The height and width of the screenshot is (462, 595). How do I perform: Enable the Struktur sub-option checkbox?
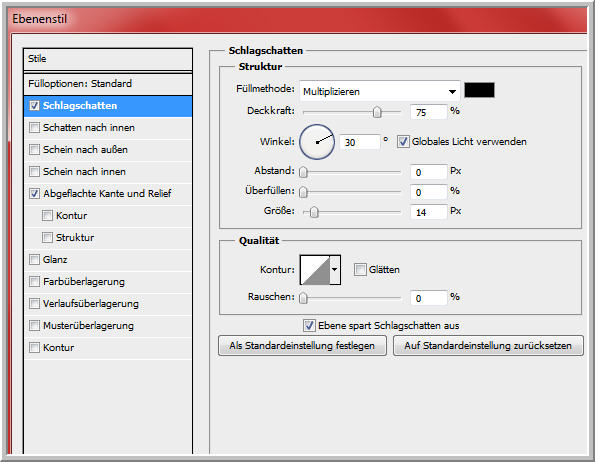click(47, 237)
